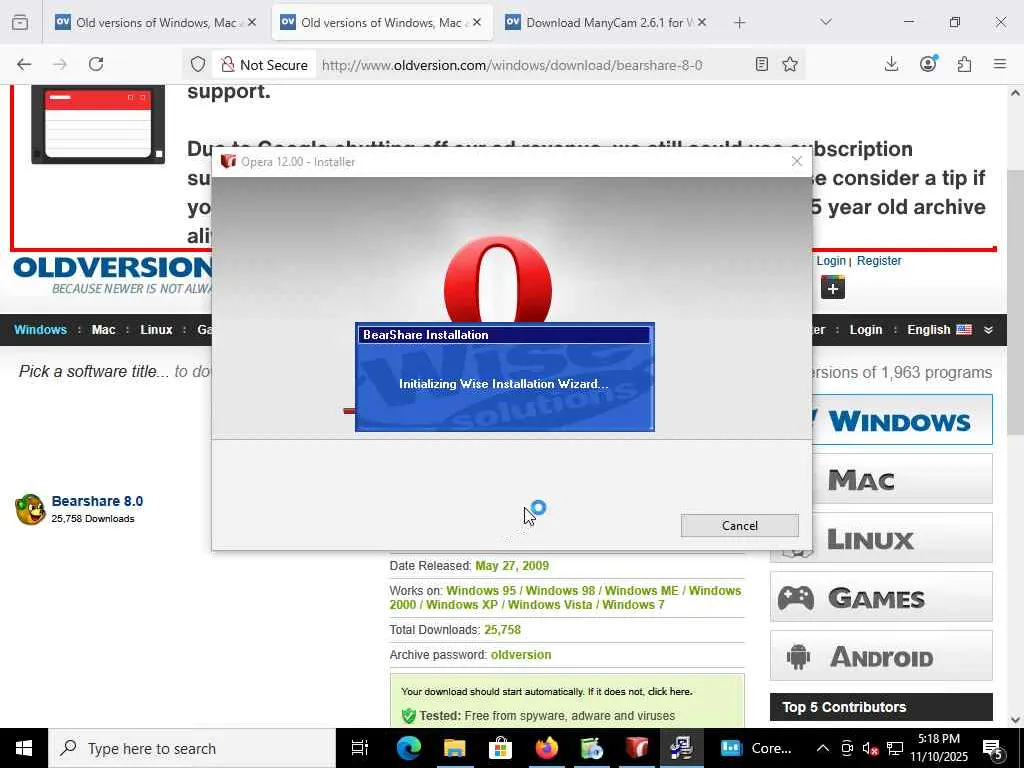Show hidden system tray icons
1024x768 pixels.
823,748
